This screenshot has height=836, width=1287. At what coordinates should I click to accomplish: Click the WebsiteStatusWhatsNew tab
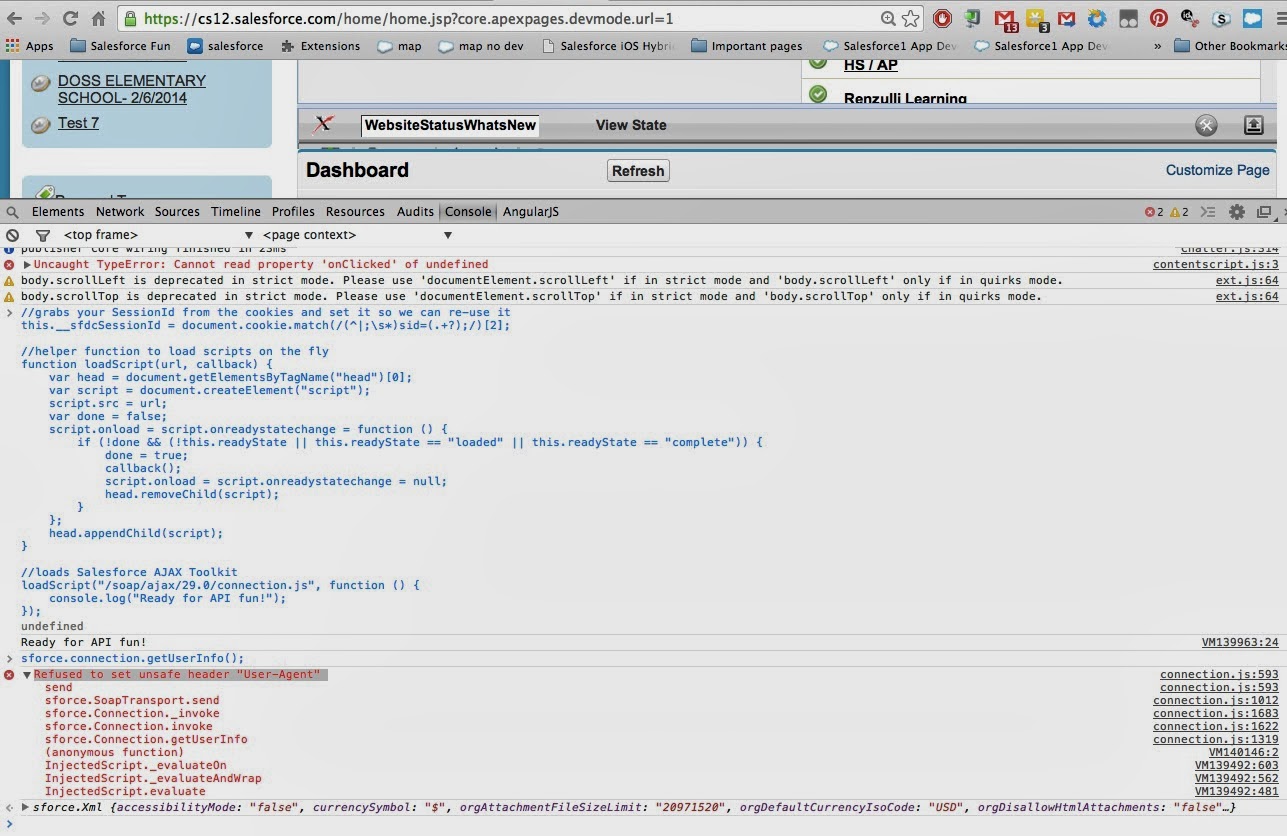click(450, 125)
